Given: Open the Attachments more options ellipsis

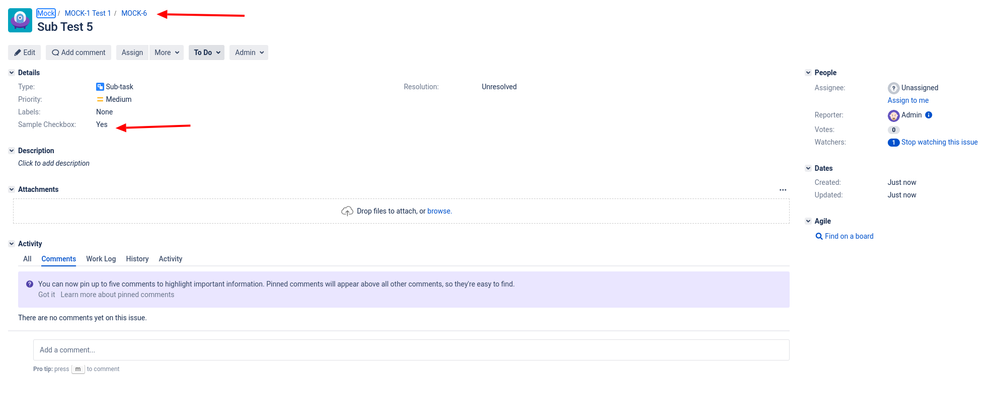Looking at the screenshot, I should (783, 190).
